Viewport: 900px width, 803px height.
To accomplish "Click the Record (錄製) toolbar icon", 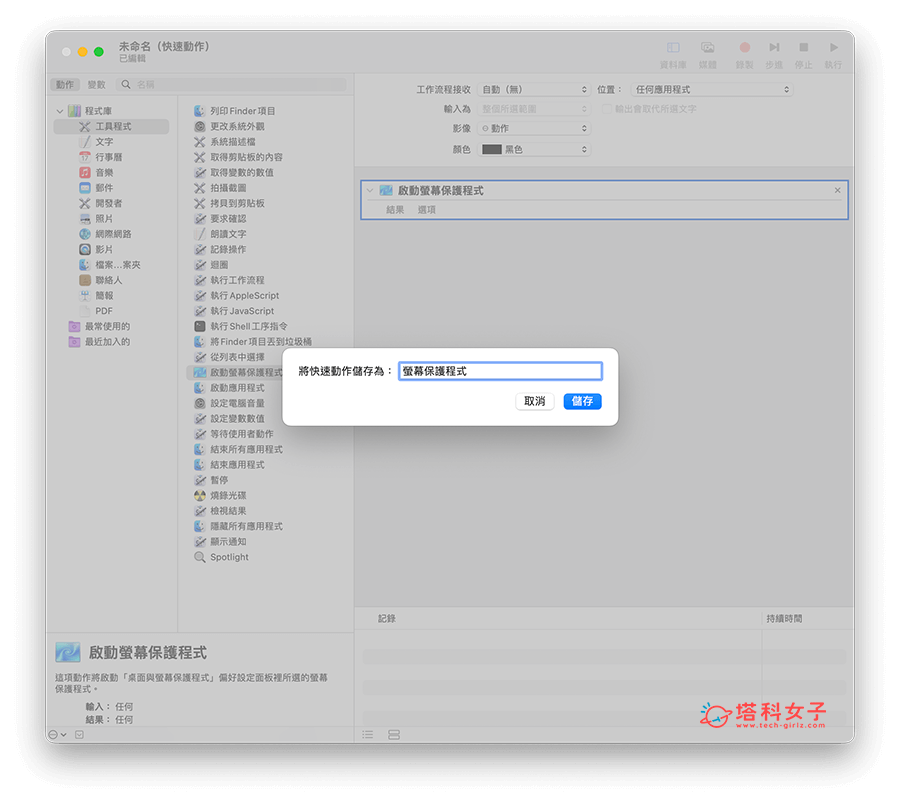I will [x=744, y=48].
